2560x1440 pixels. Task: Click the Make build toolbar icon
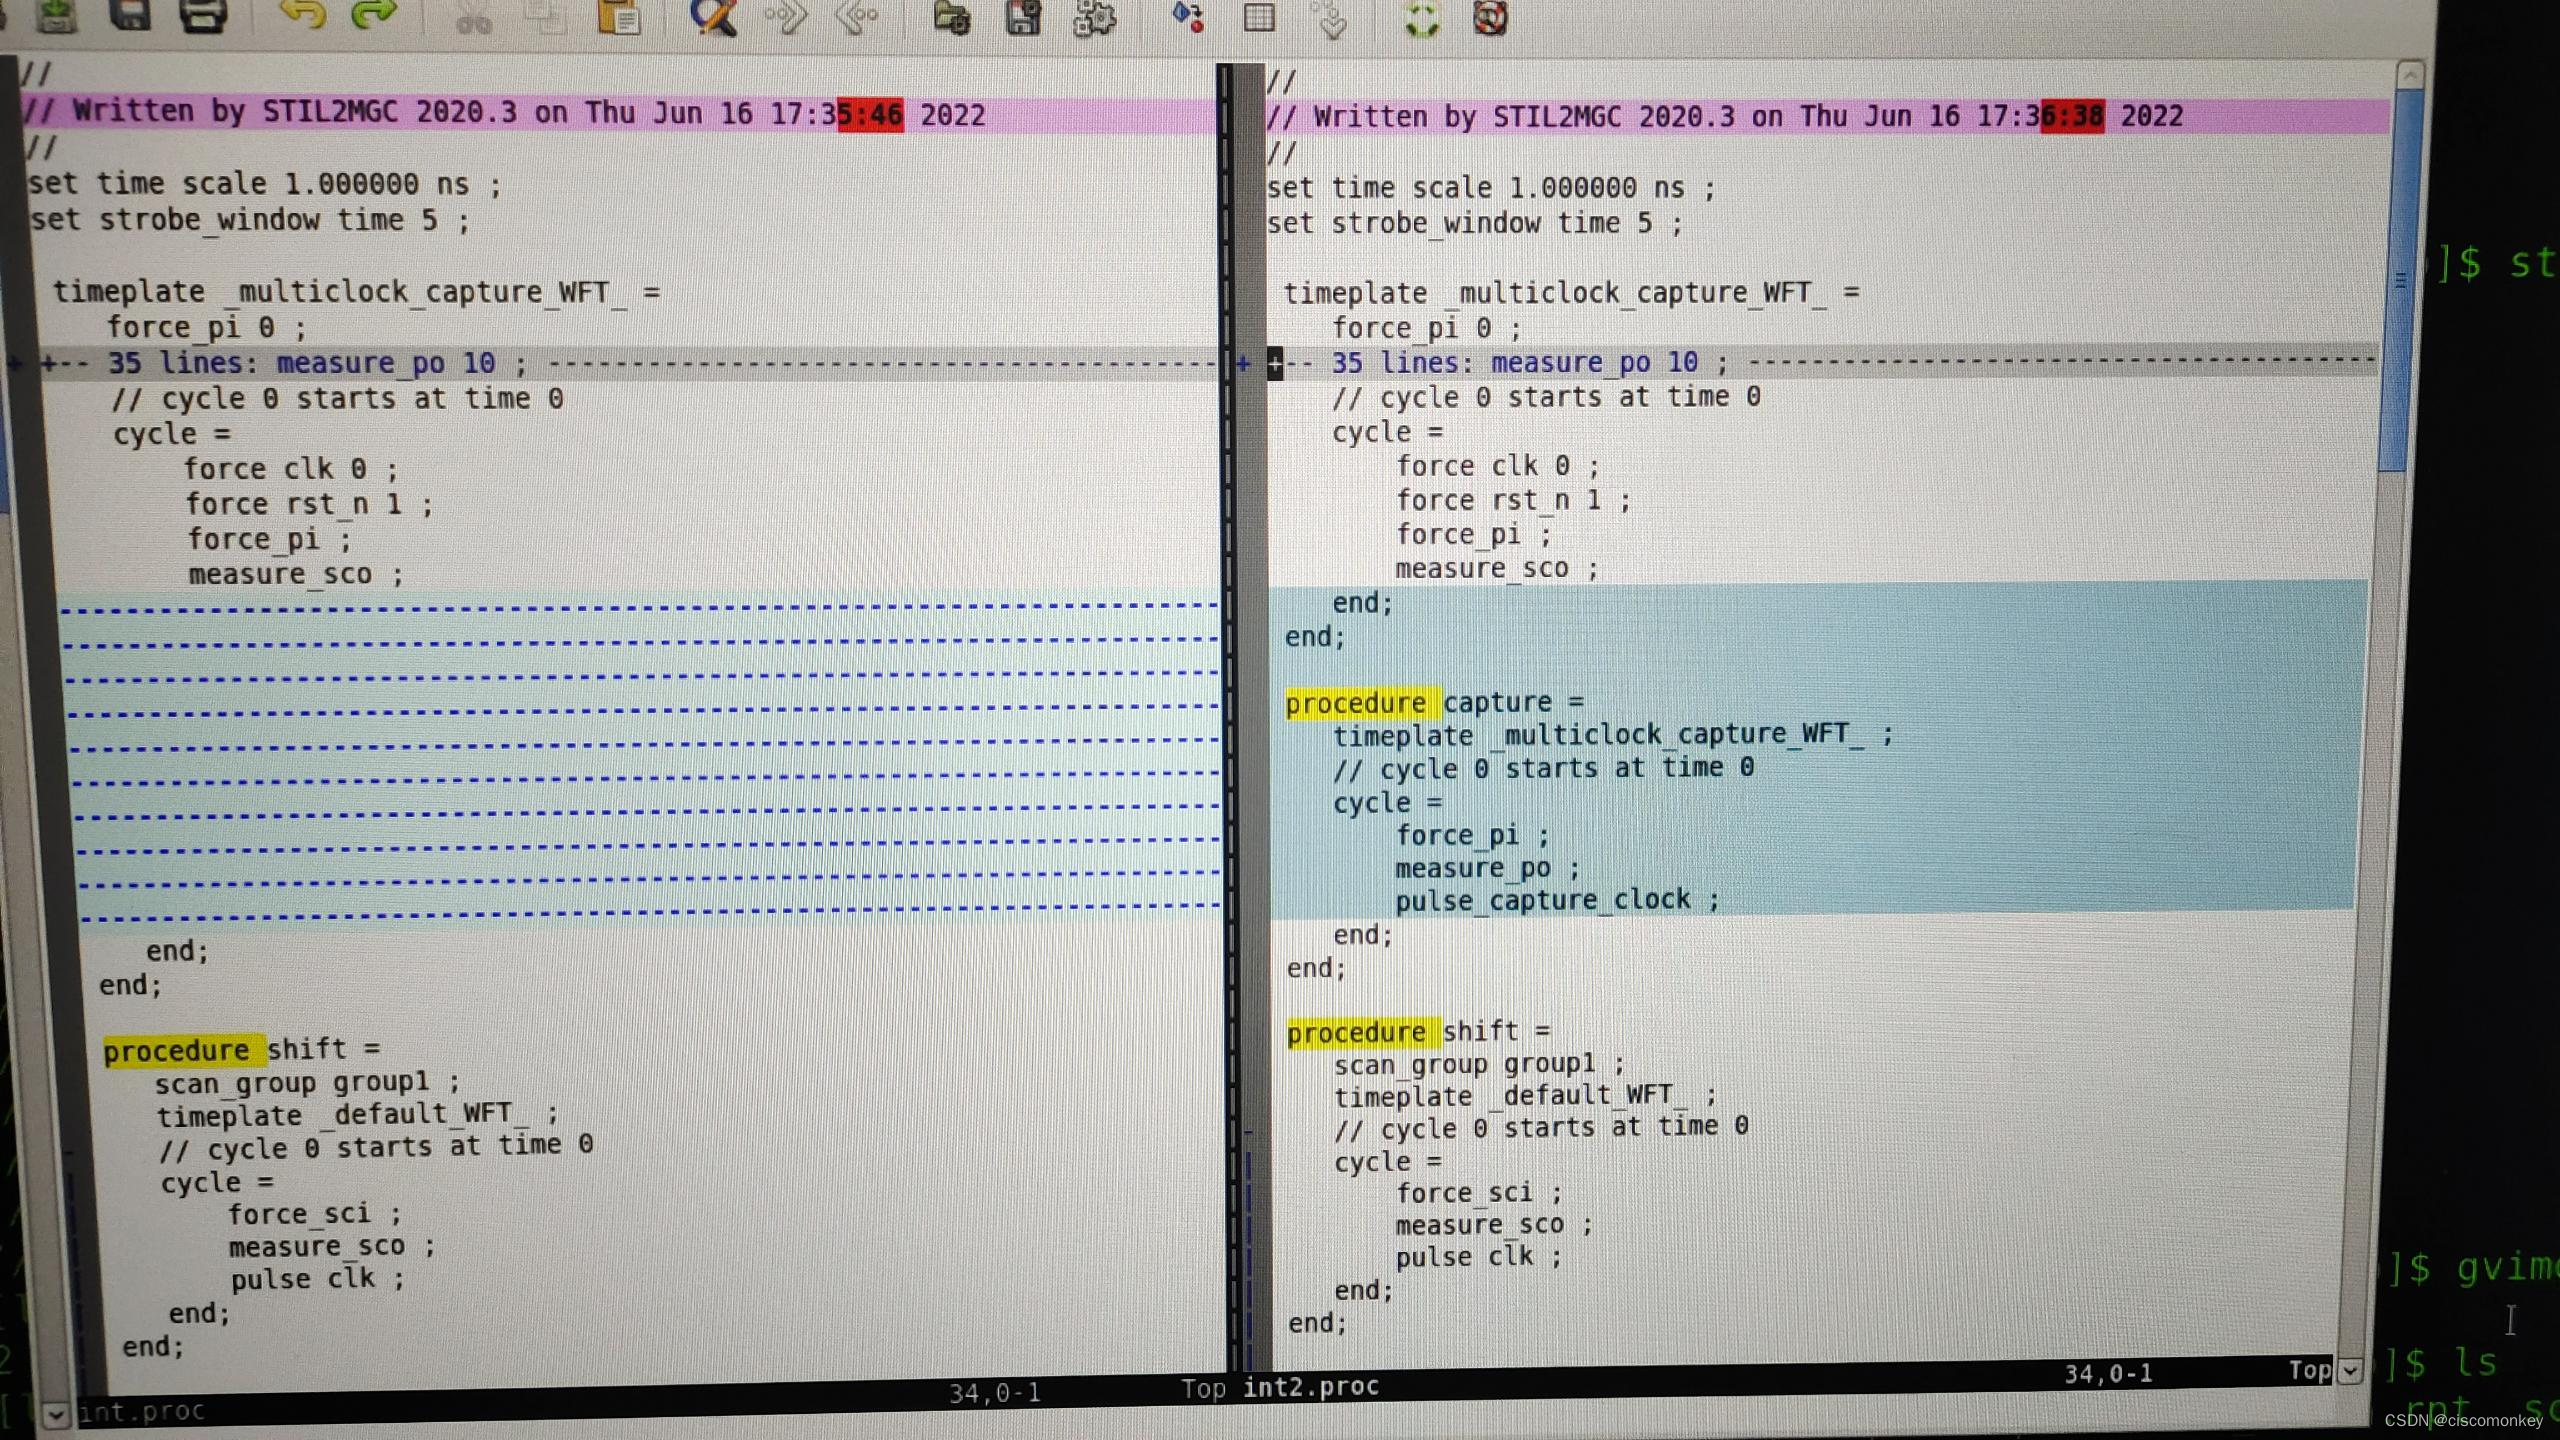[x=1187, y=18]
